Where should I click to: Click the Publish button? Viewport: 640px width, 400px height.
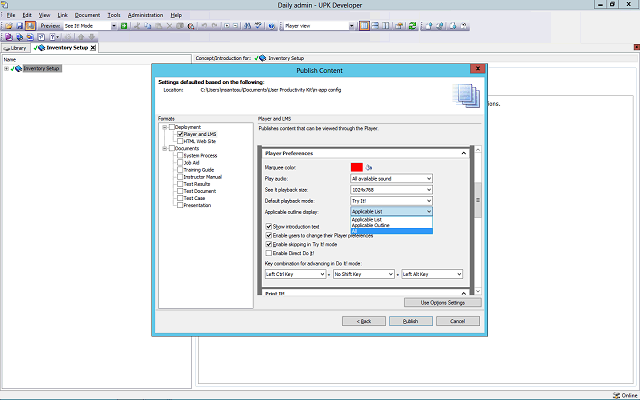[411, 321]
